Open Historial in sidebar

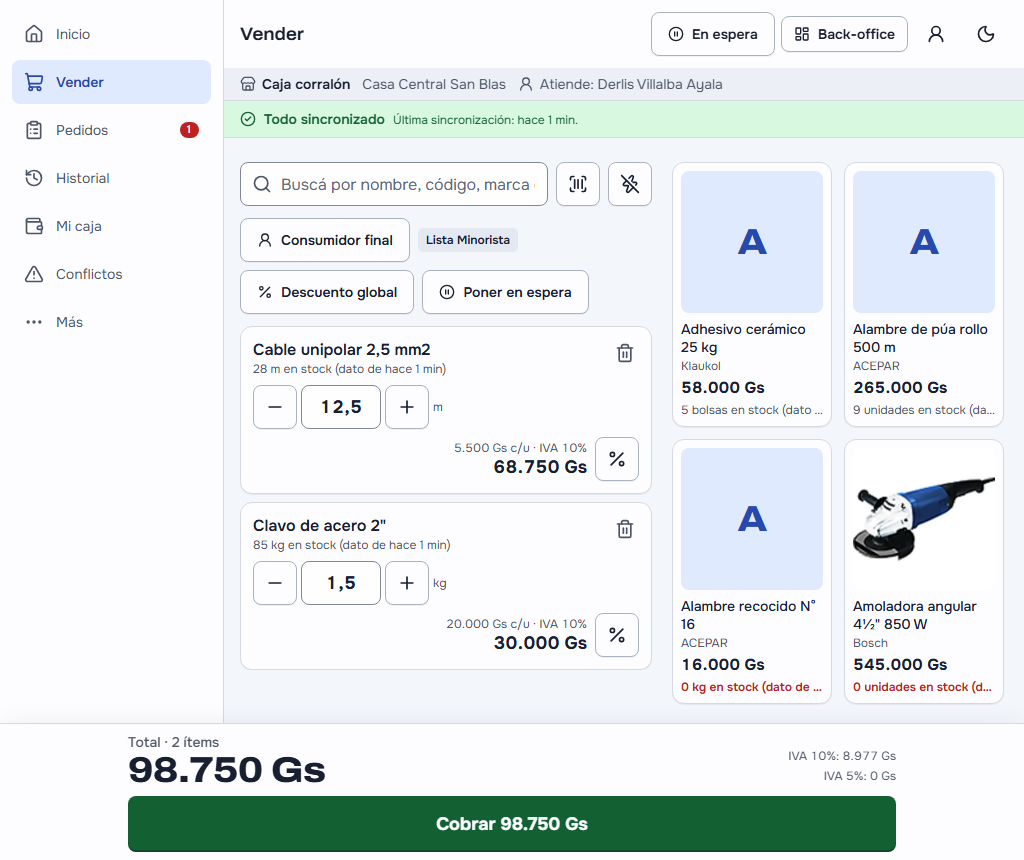[x=112, y=178]
